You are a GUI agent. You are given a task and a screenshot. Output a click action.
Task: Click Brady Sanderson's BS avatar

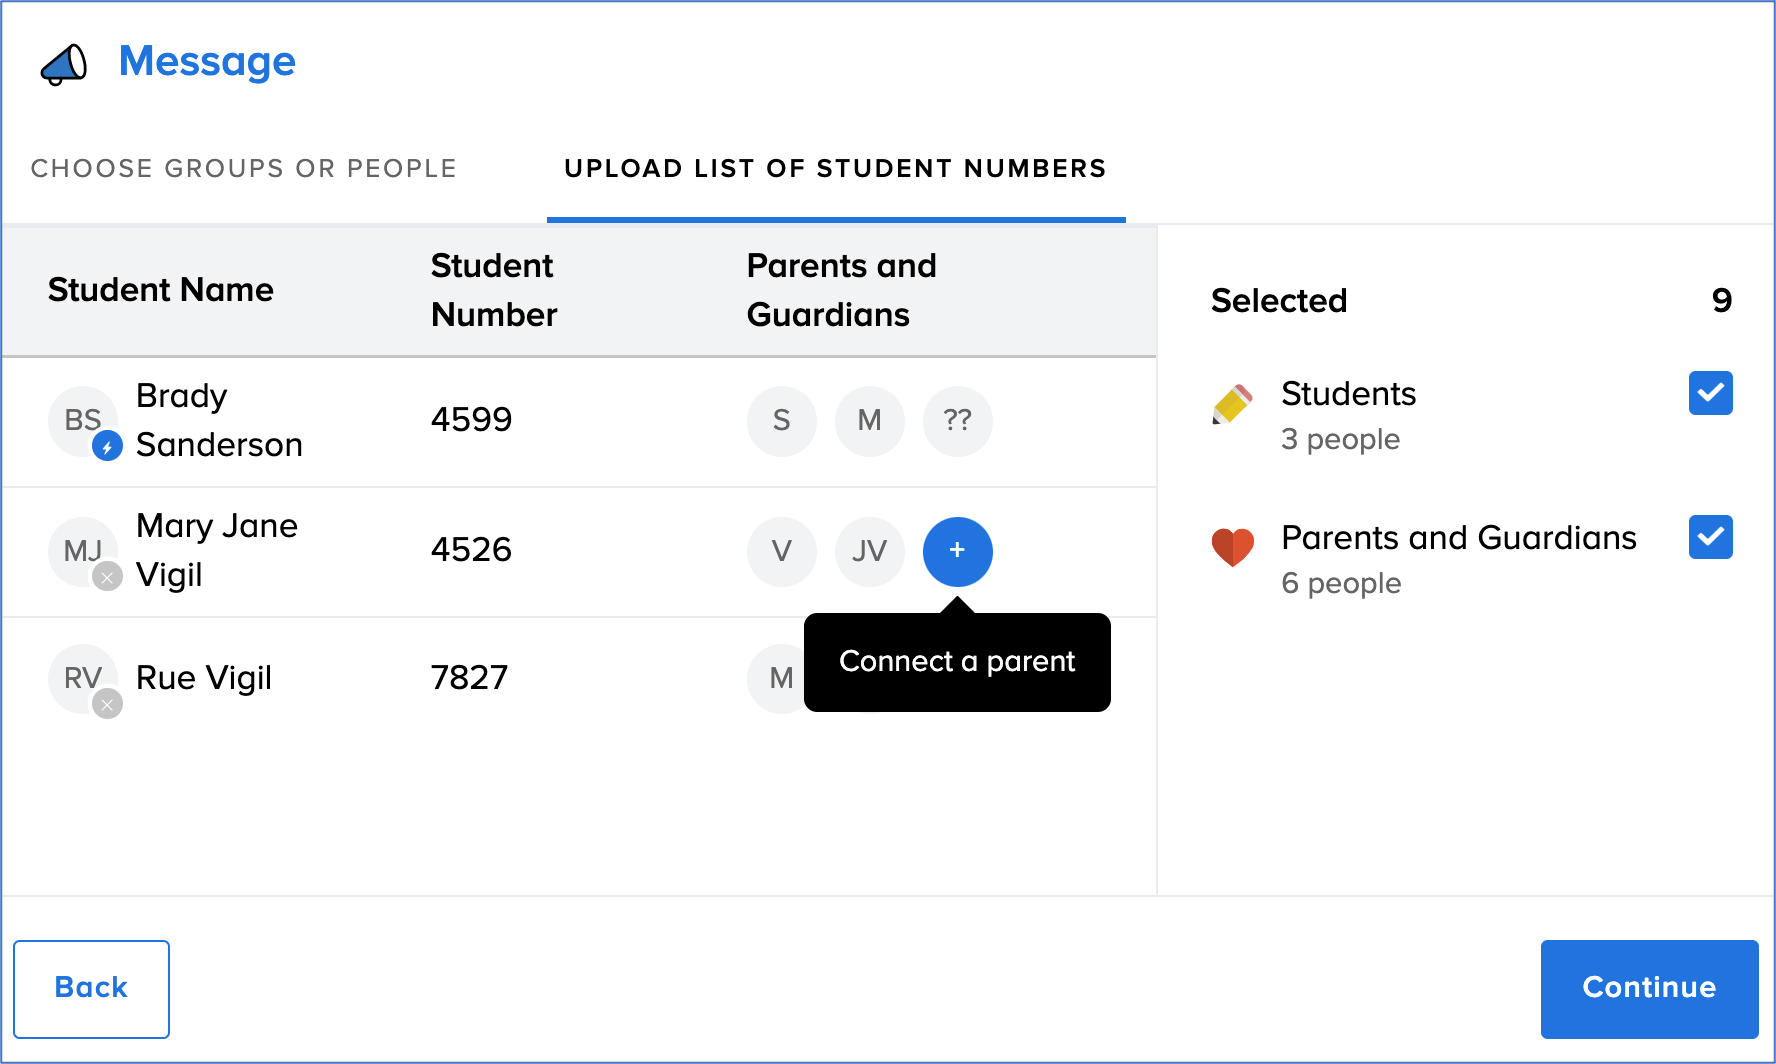[x=83, y=421]
